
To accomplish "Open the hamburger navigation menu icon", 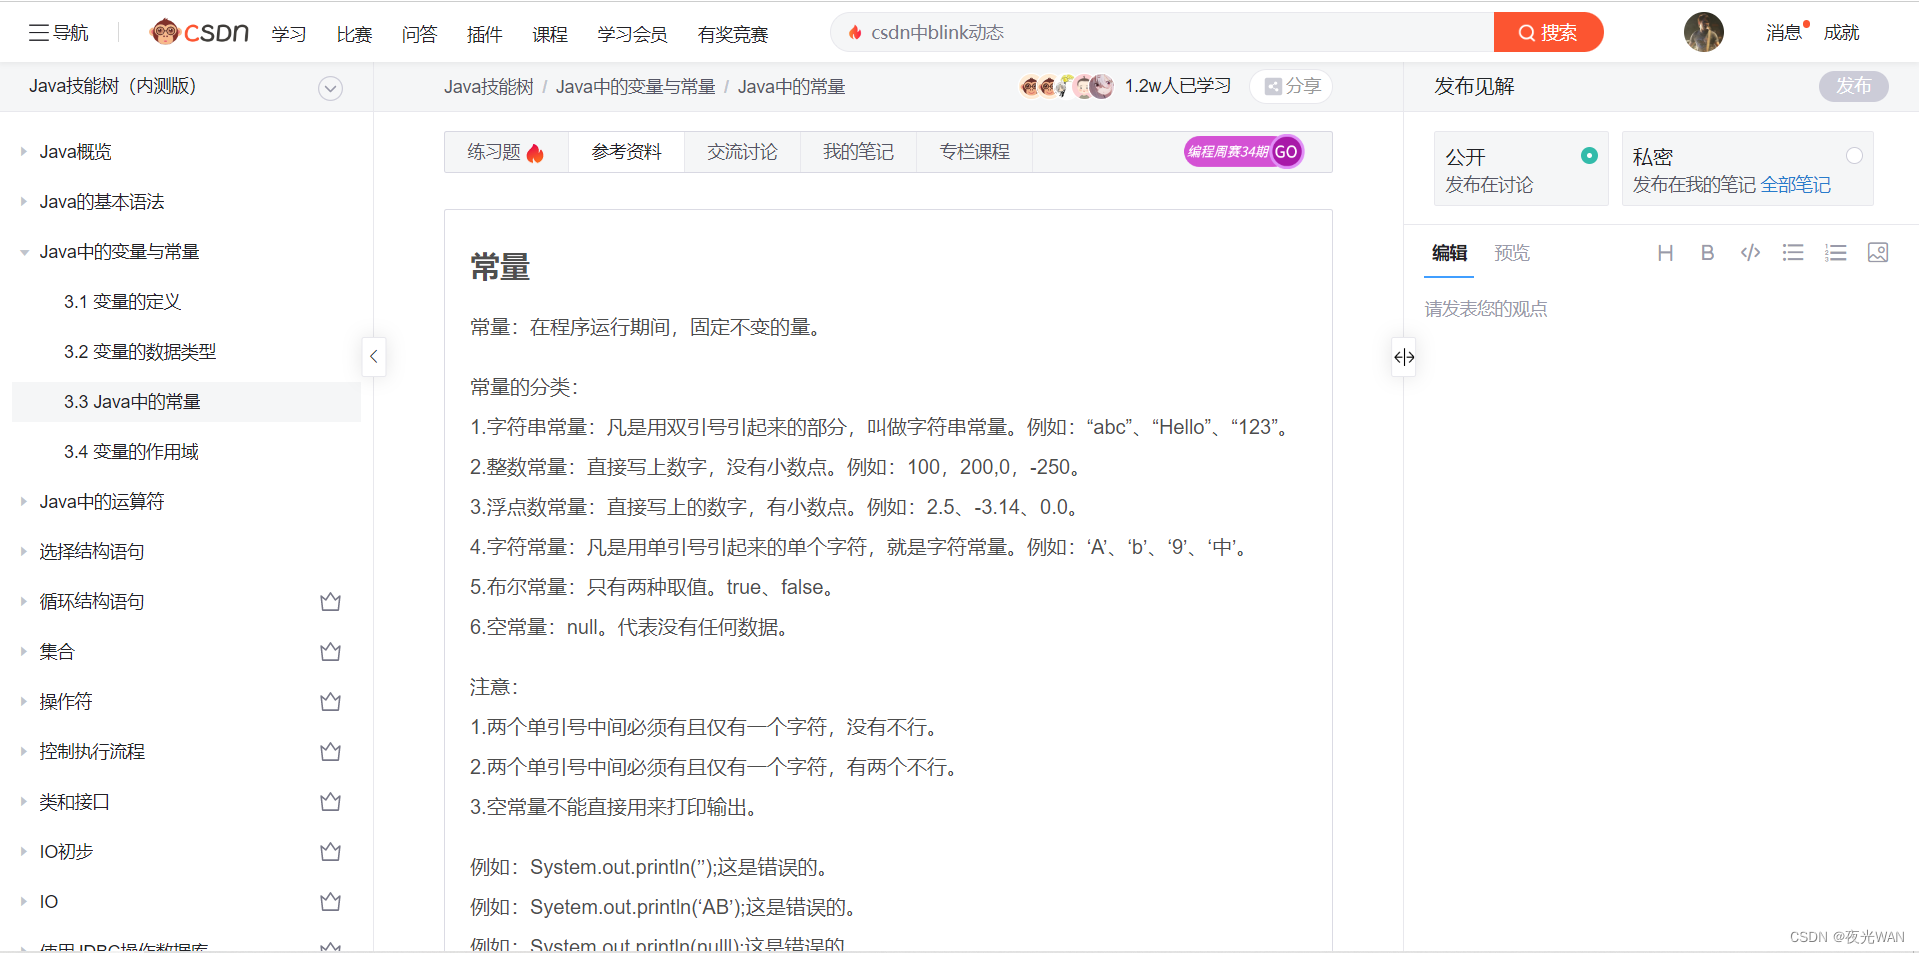I will 39,33.
